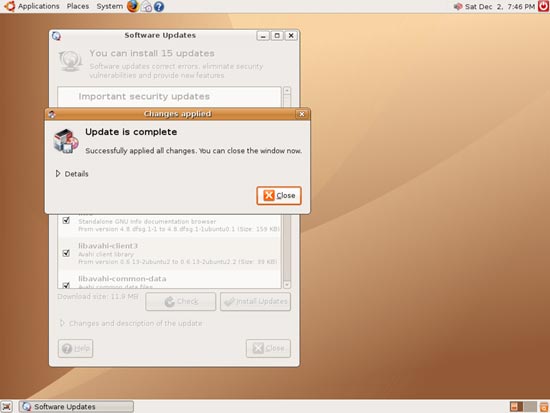Click the Show Desktop icon in bottom panel
The image size is (550, 413).
tap(6, 406)
